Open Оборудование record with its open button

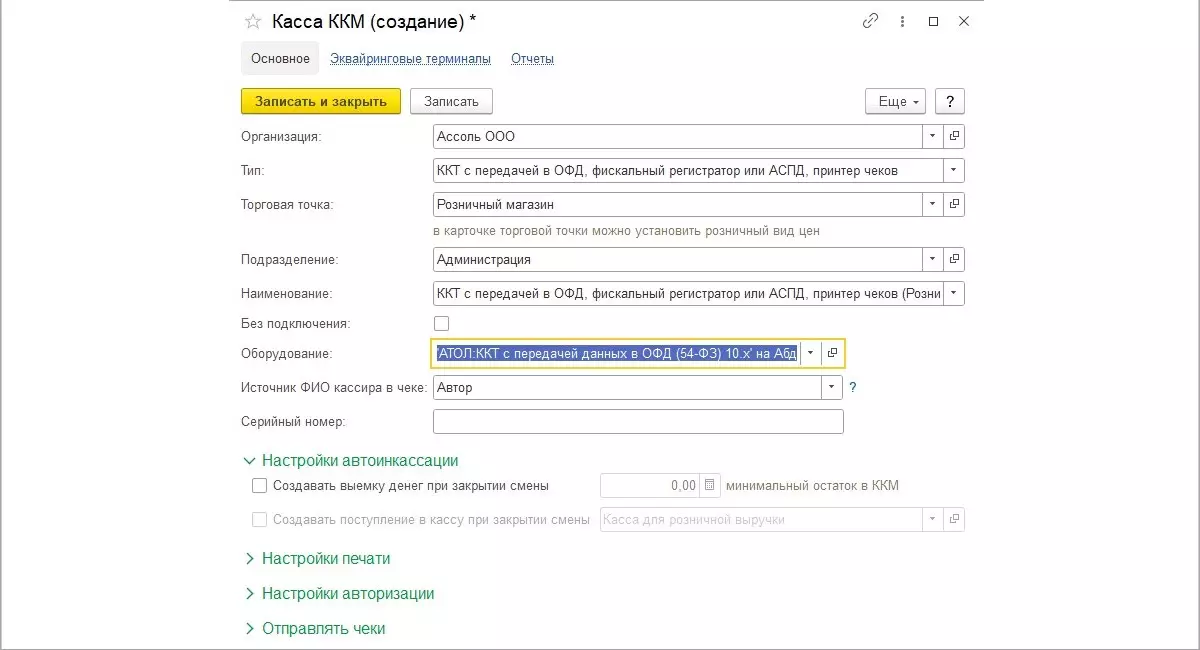pos(833,353)
